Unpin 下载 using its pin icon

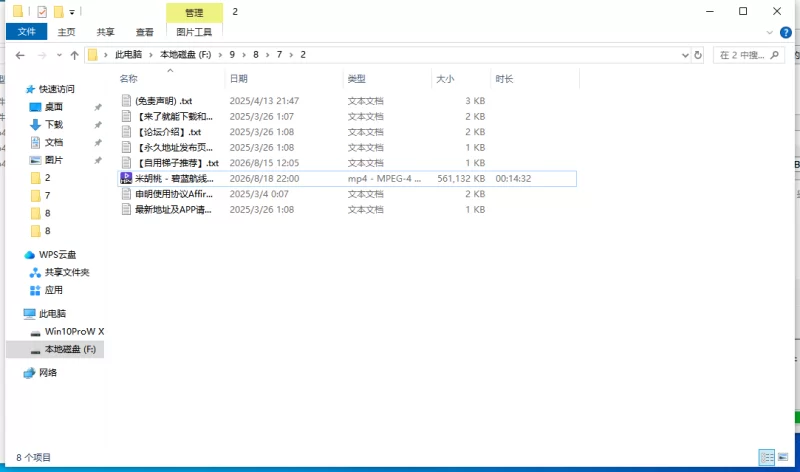tap(97, 125)
